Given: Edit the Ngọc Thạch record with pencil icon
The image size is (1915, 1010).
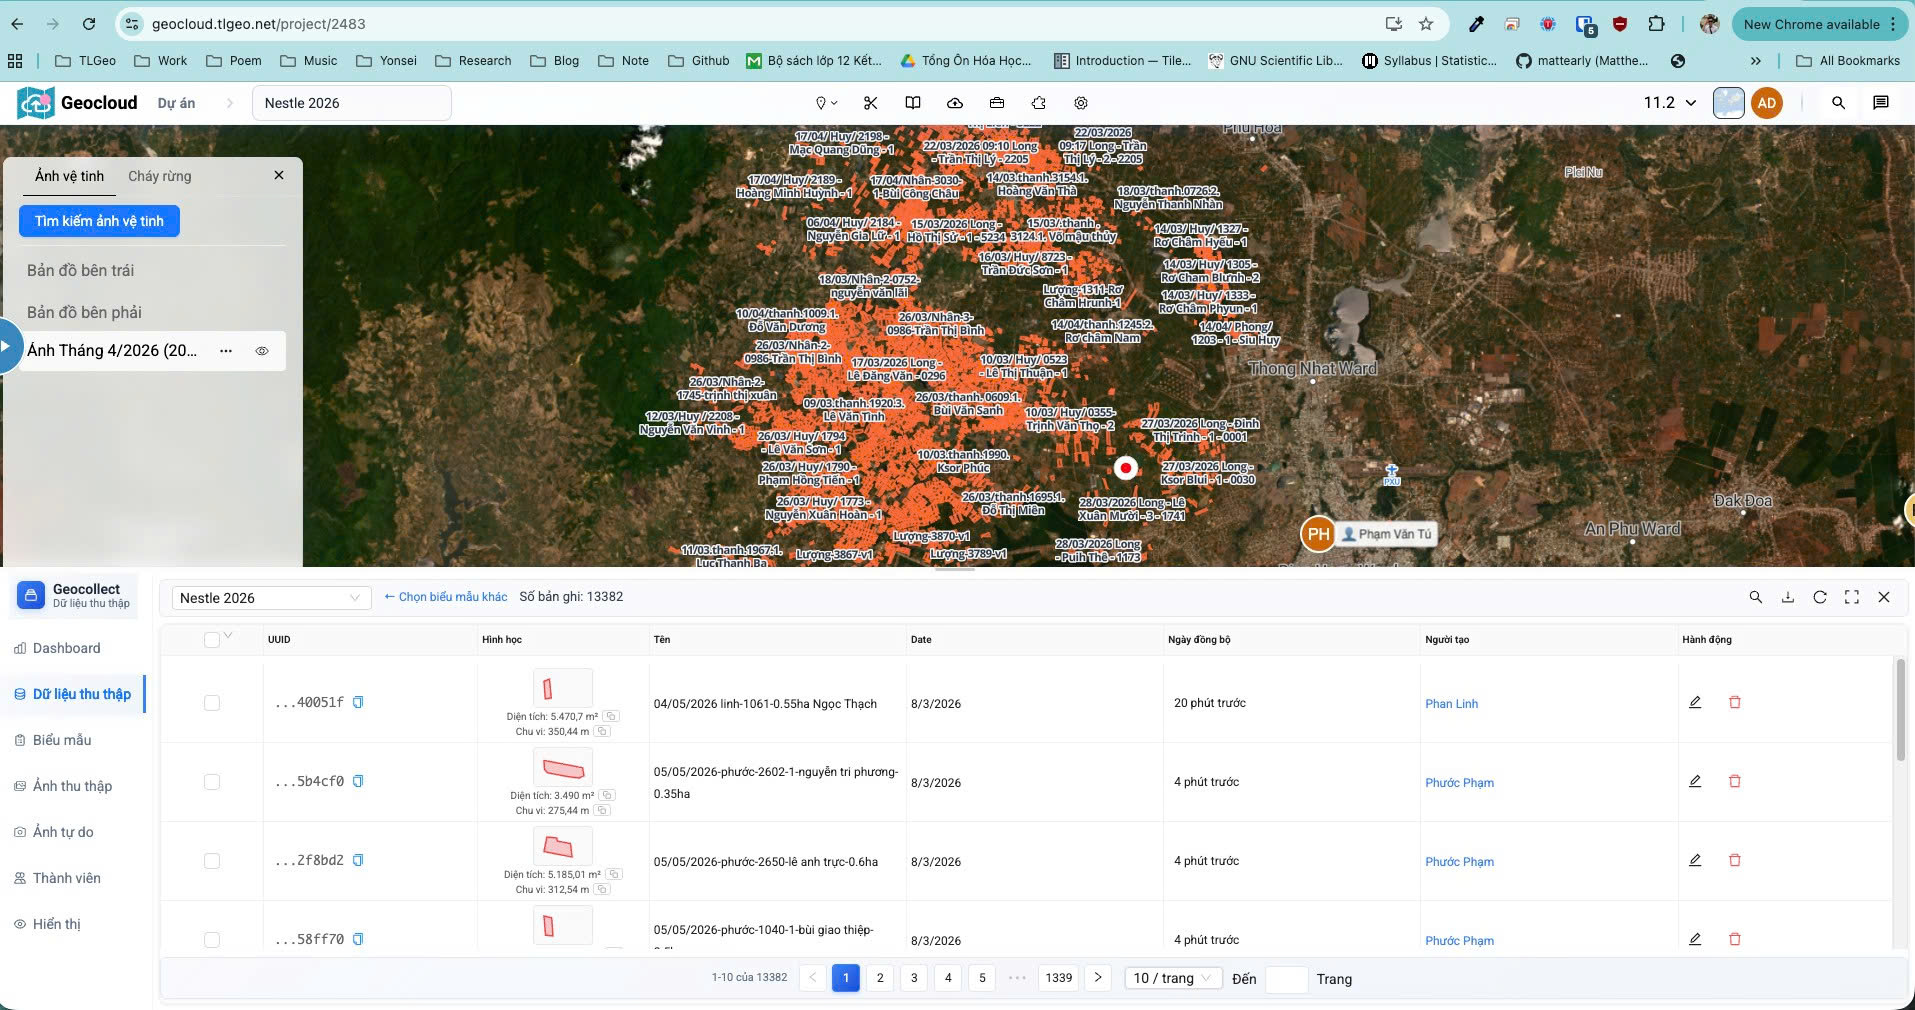Looking at the screenshot, I should point(1695,702).
